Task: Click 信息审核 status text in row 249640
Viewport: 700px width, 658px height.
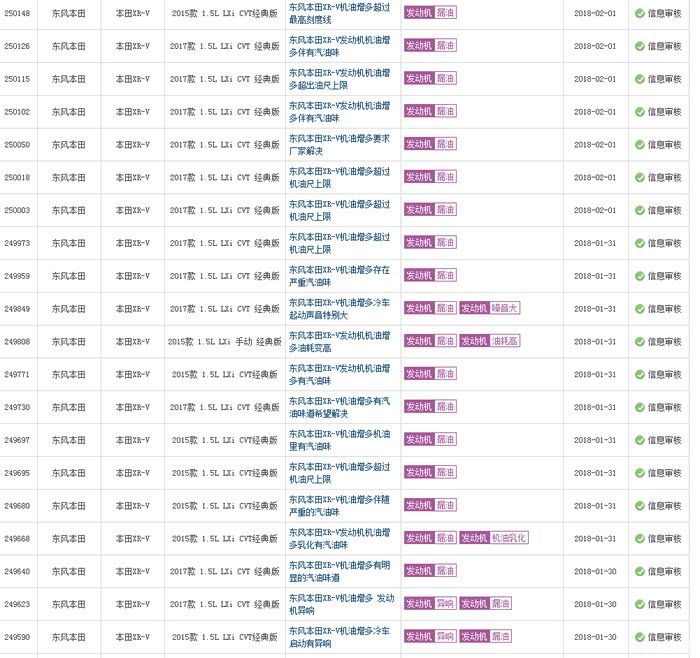Action: [664, 571]
